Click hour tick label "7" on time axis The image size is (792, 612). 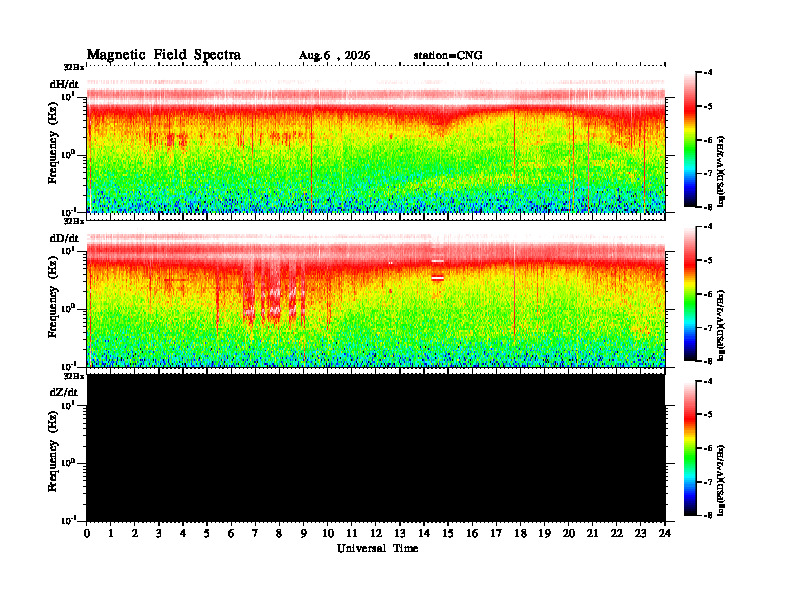[x=256, y=533]
